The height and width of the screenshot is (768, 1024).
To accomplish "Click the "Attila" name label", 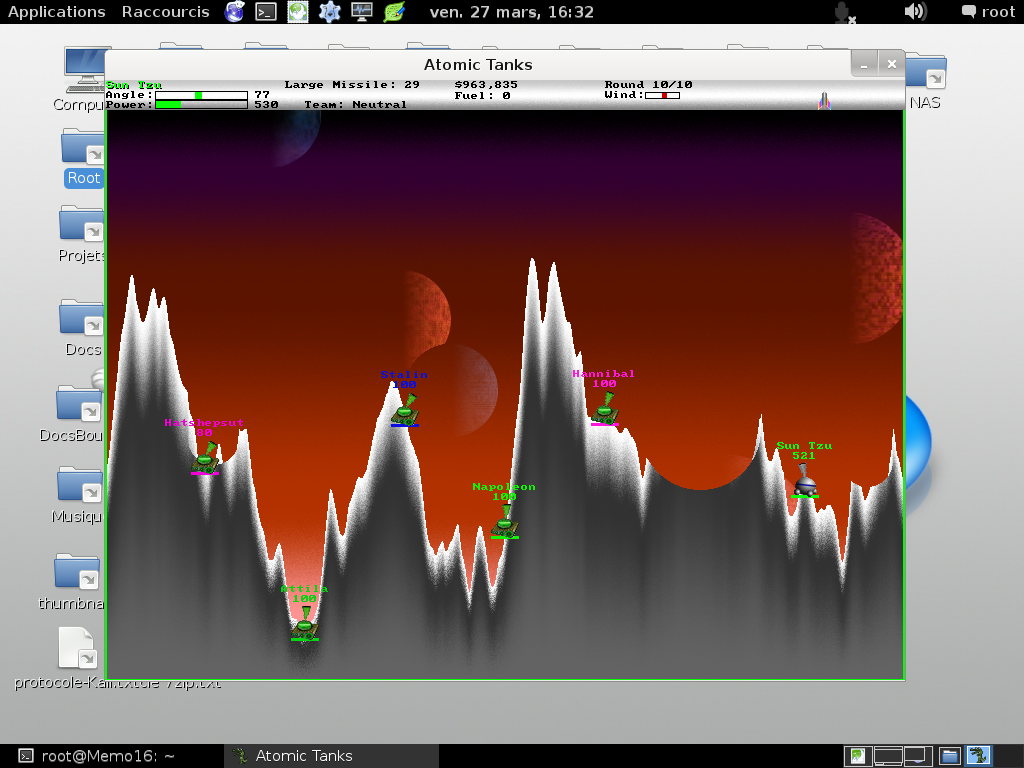I will tap(304, 589).
